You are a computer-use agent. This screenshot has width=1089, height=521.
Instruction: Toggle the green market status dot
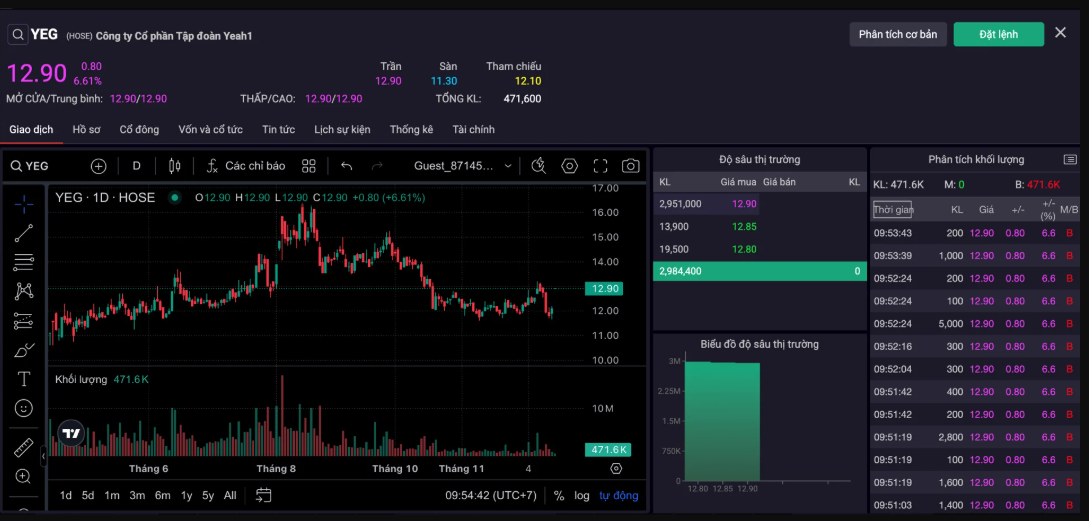tap(175, 198)
